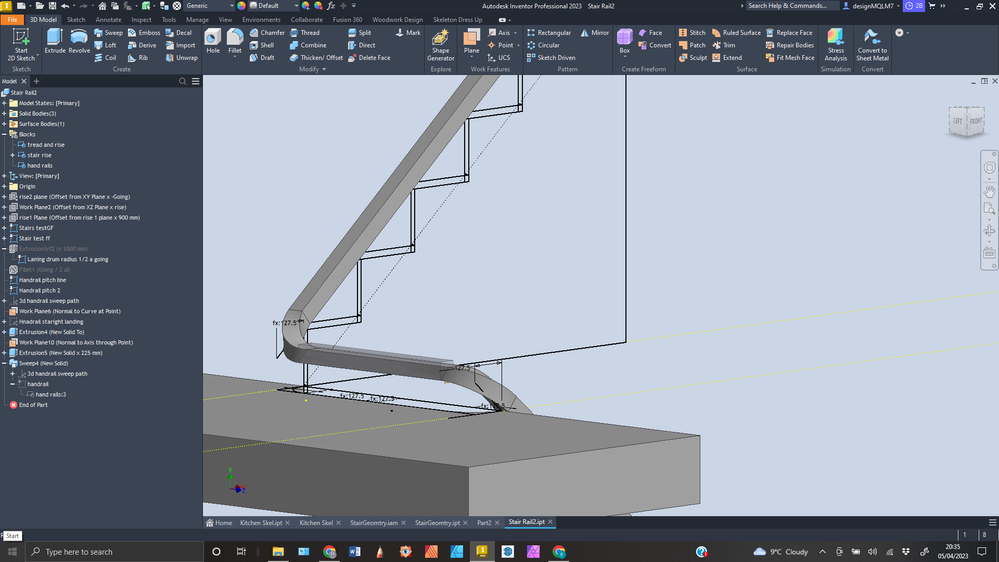Expand the Solid Bodies(3) folder
999x562 pixels.
click(x=4, y=113)
